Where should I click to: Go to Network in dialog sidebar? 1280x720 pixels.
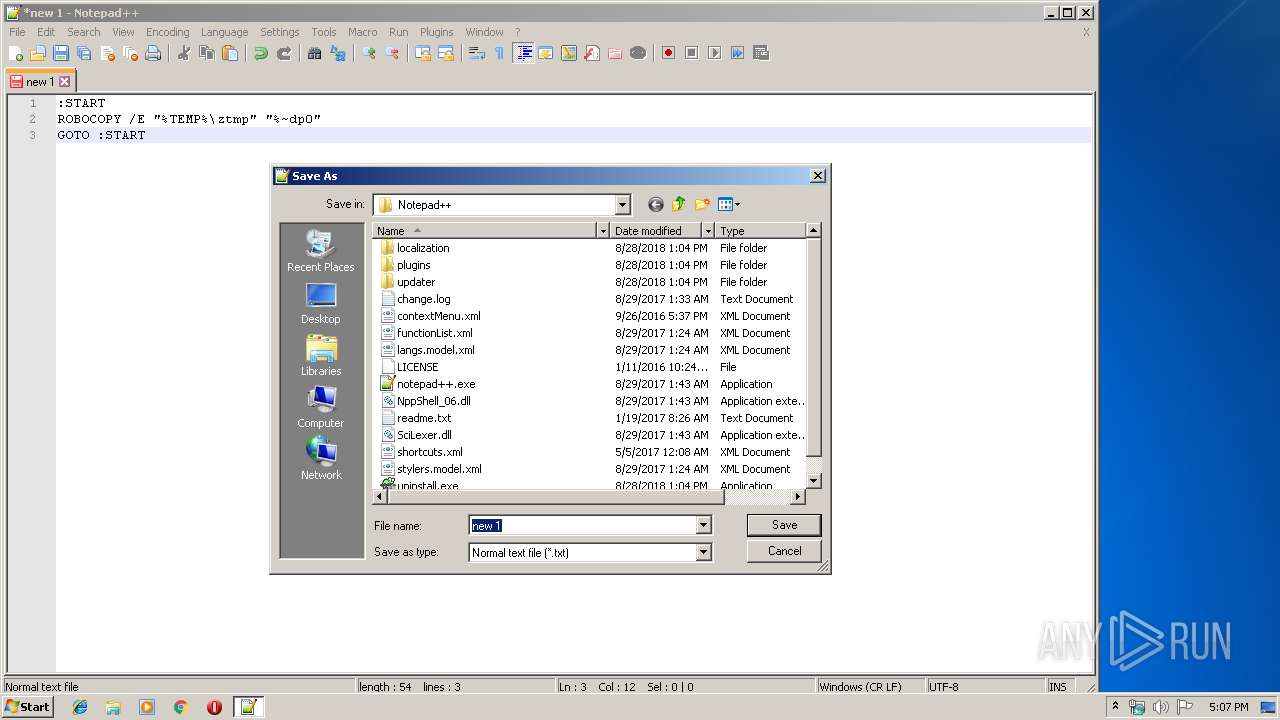click(x=321, y=459)
